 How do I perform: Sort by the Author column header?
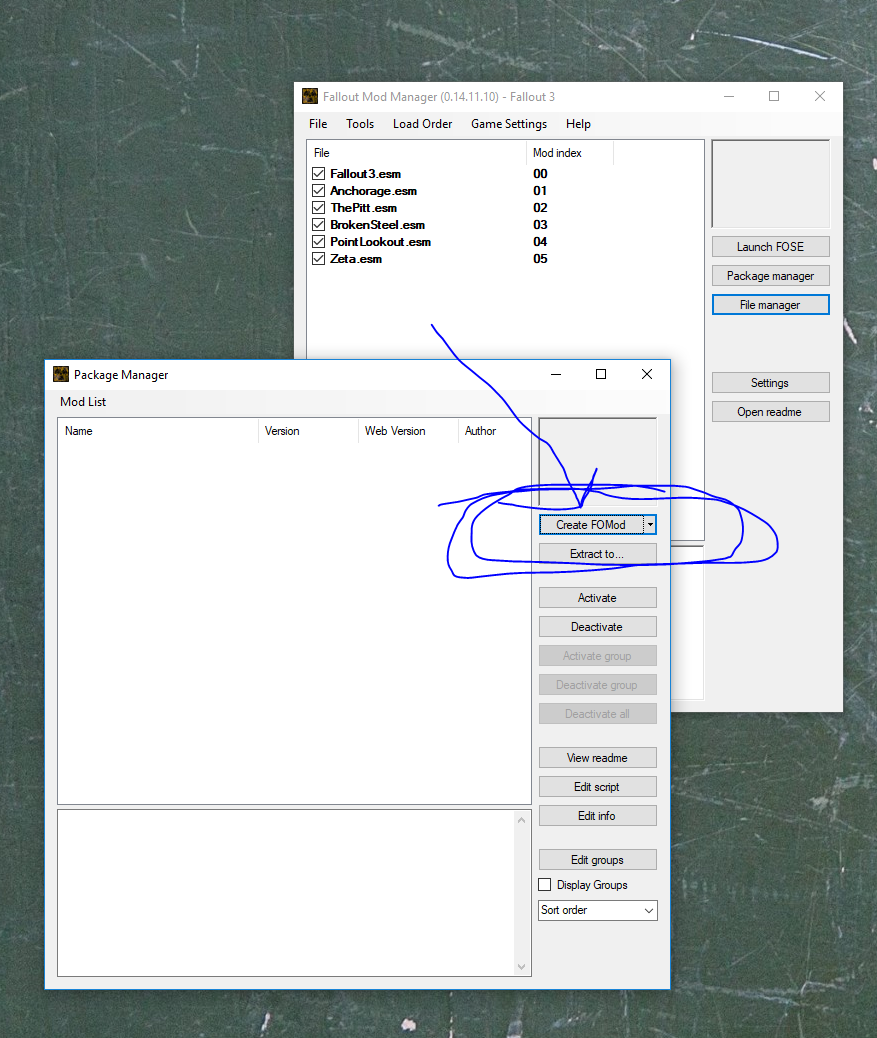point(494,431)
